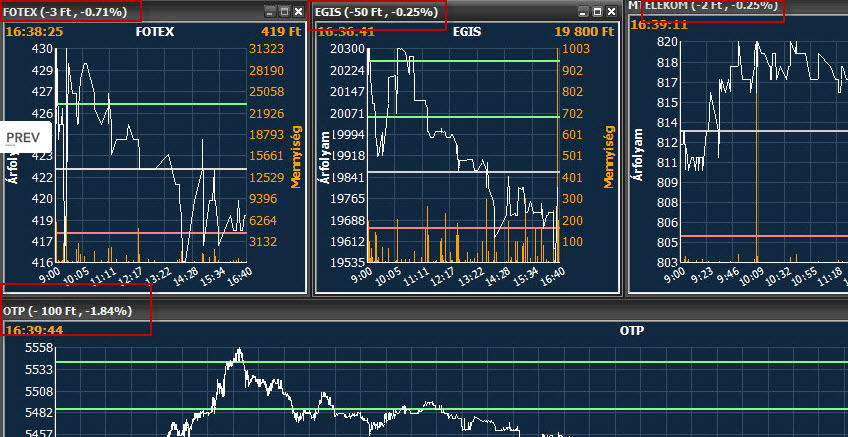Click the 16:38:25 timestamp in FOTEX window
848x437 pixels.
click(x=34, y=32)
